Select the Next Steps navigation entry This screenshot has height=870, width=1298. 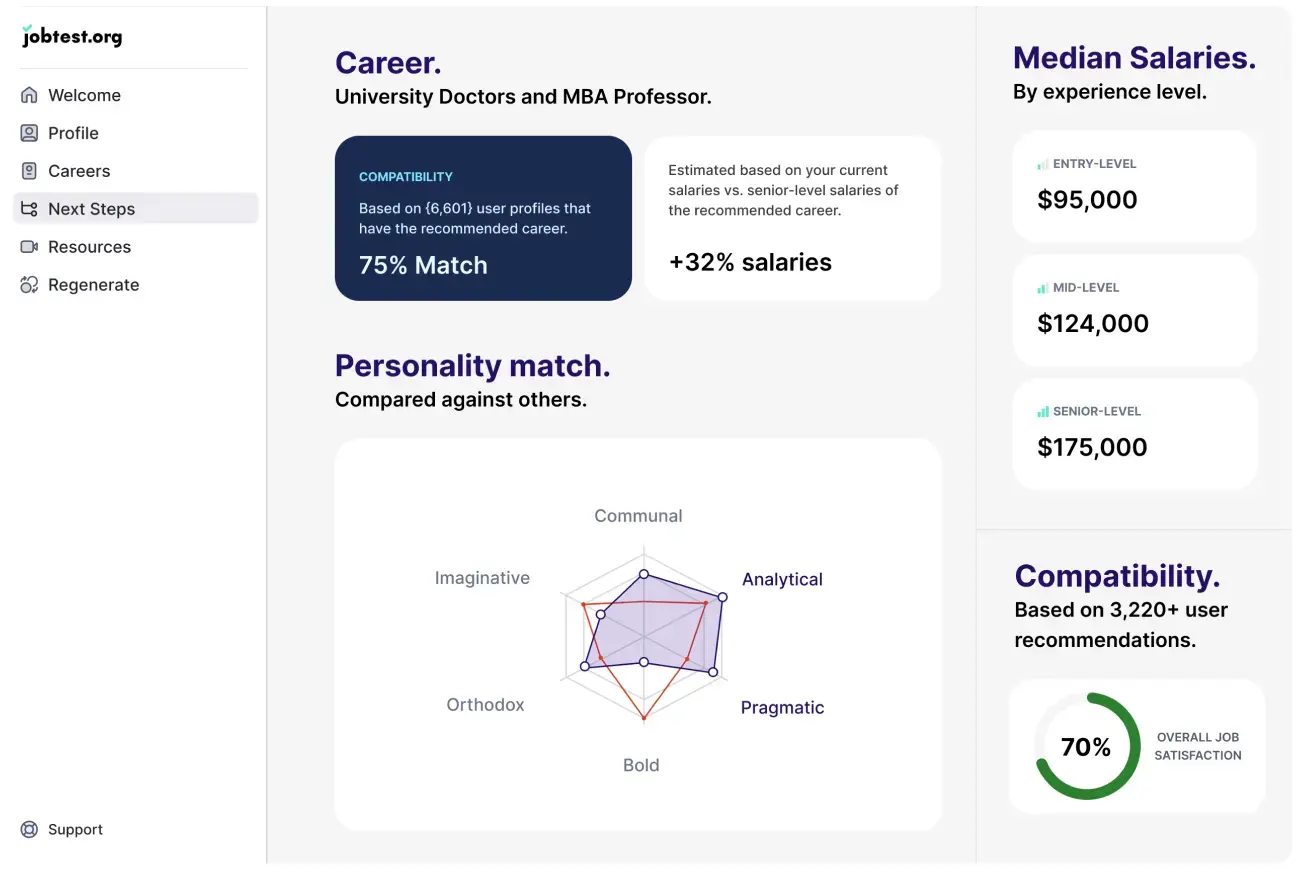pyautogui.click(x=92, y=208)
